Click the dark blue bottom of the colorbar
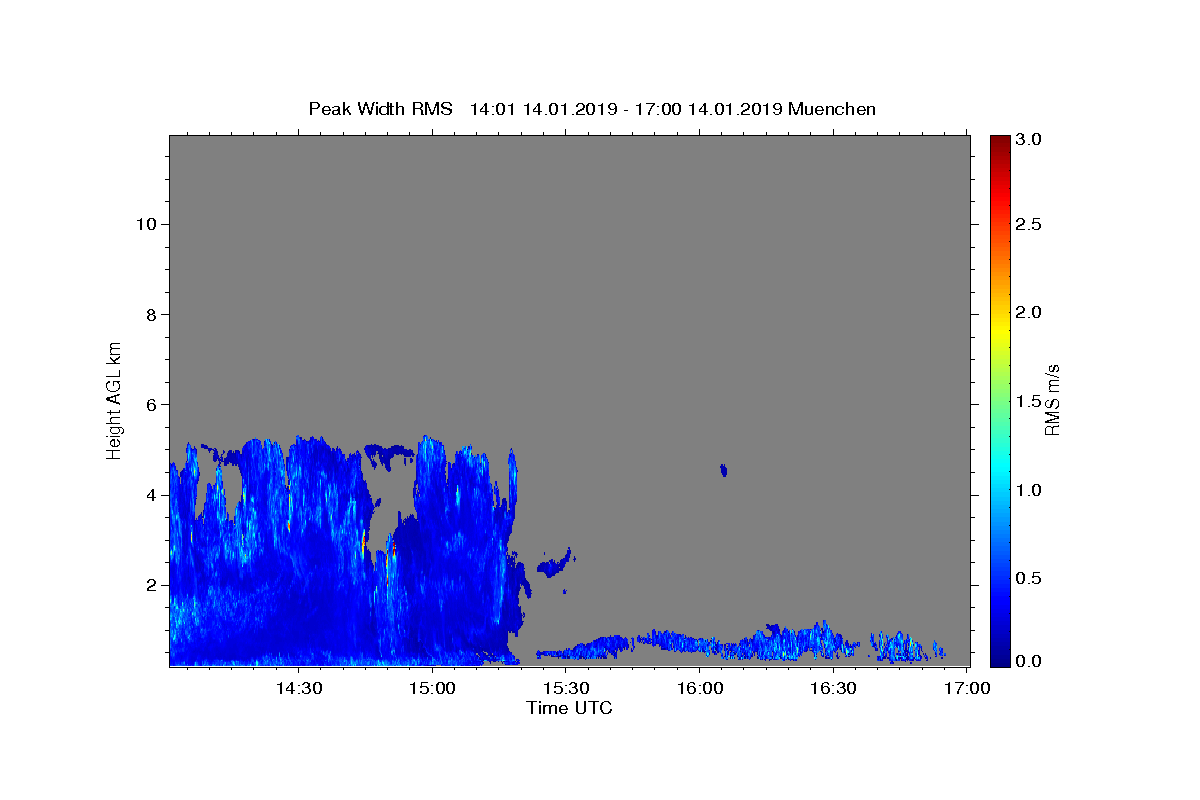This screenshot has width=1200, height=800. tap(999, 660)
